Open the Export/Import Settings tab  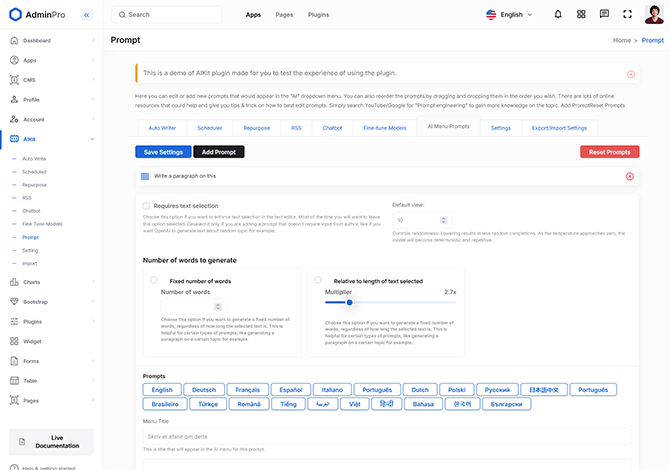pos(559,128)
